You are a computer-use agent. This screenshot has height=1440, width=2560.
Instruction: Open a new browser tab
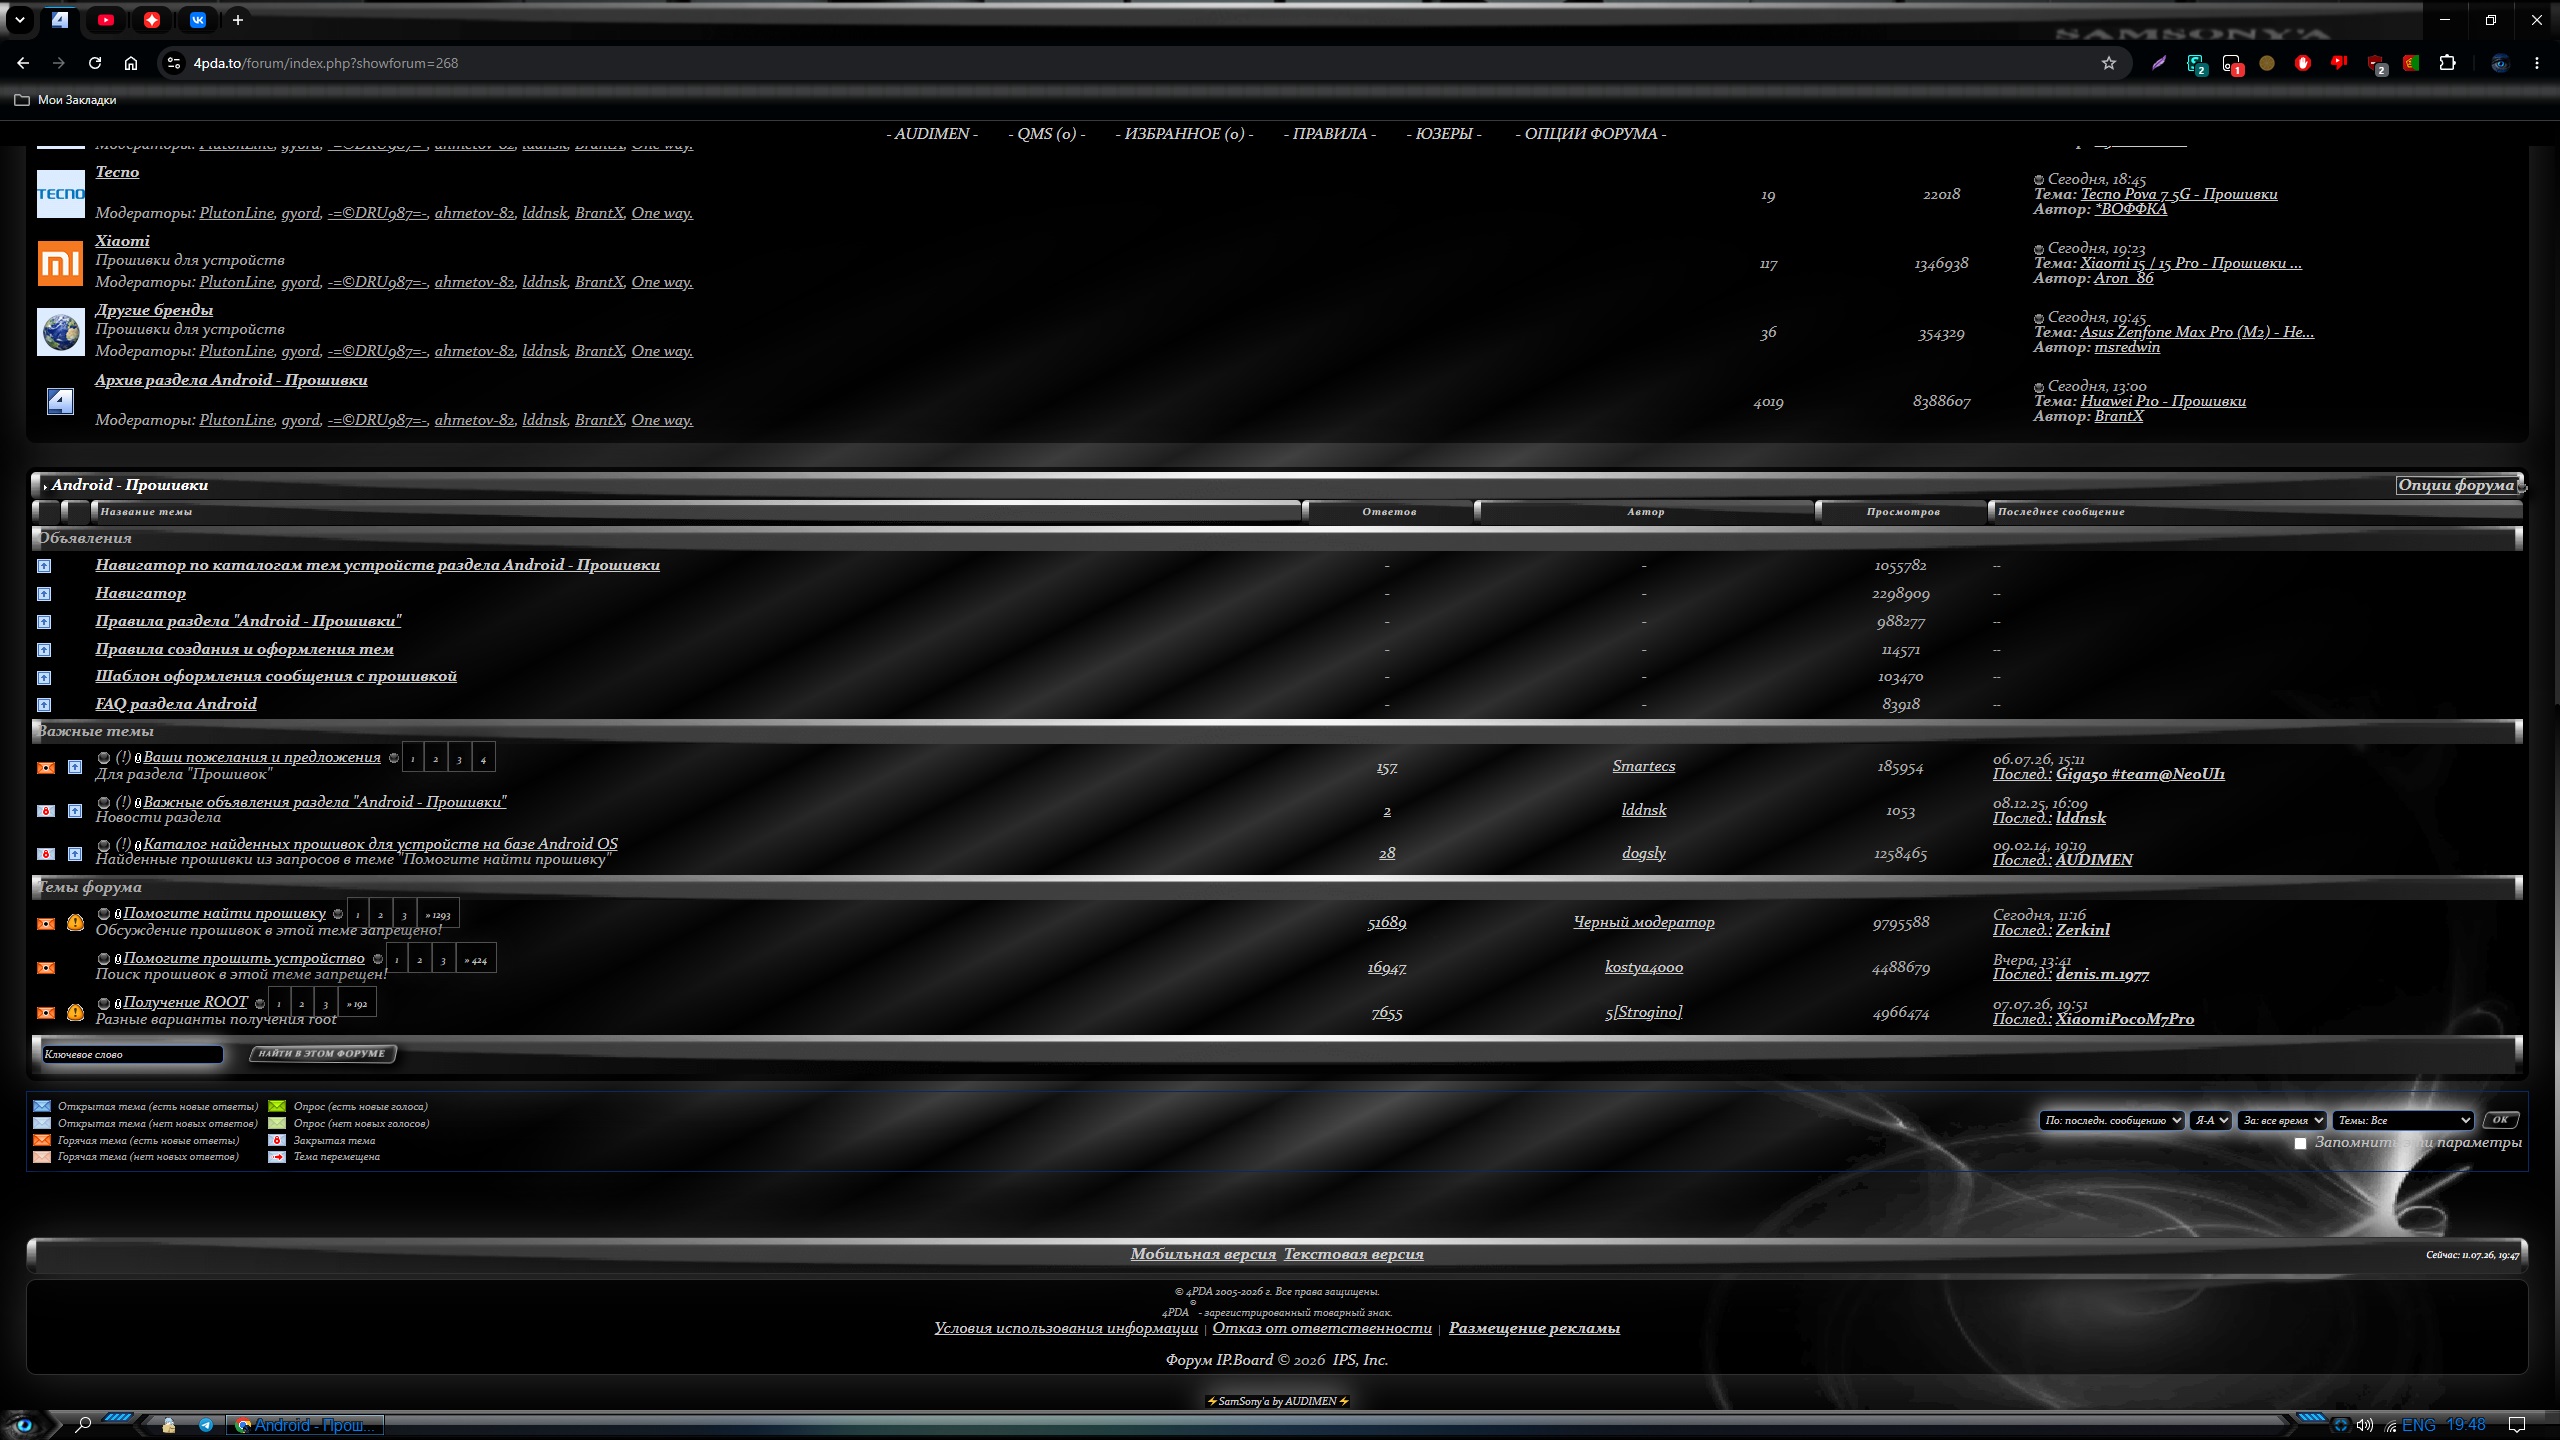(237, 20)
